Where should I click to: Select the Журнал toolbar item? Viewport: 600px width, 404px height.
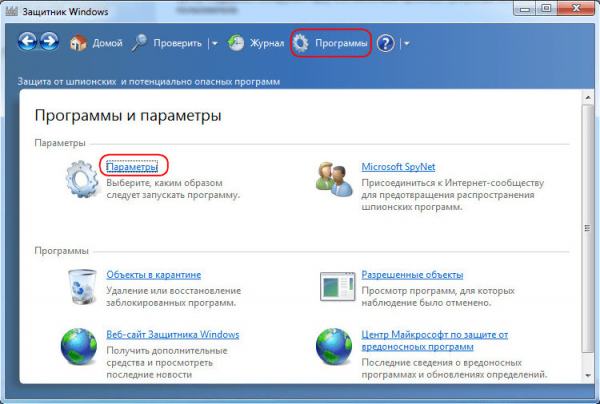(264, 44)
